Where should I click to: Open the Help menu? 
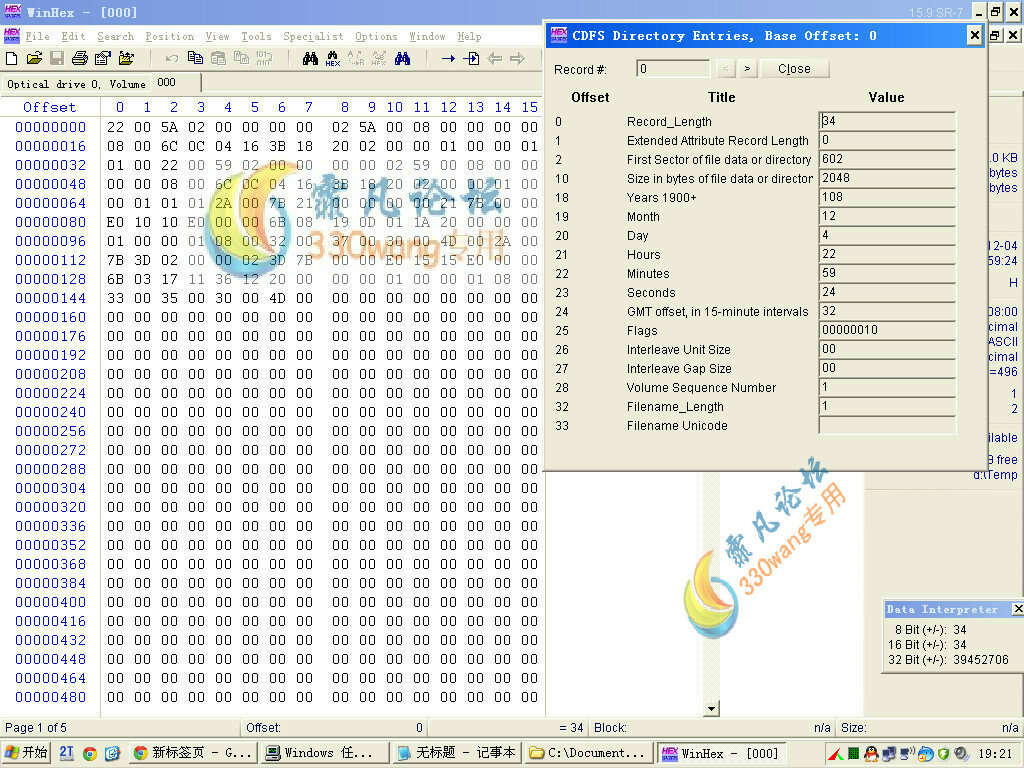470,36
